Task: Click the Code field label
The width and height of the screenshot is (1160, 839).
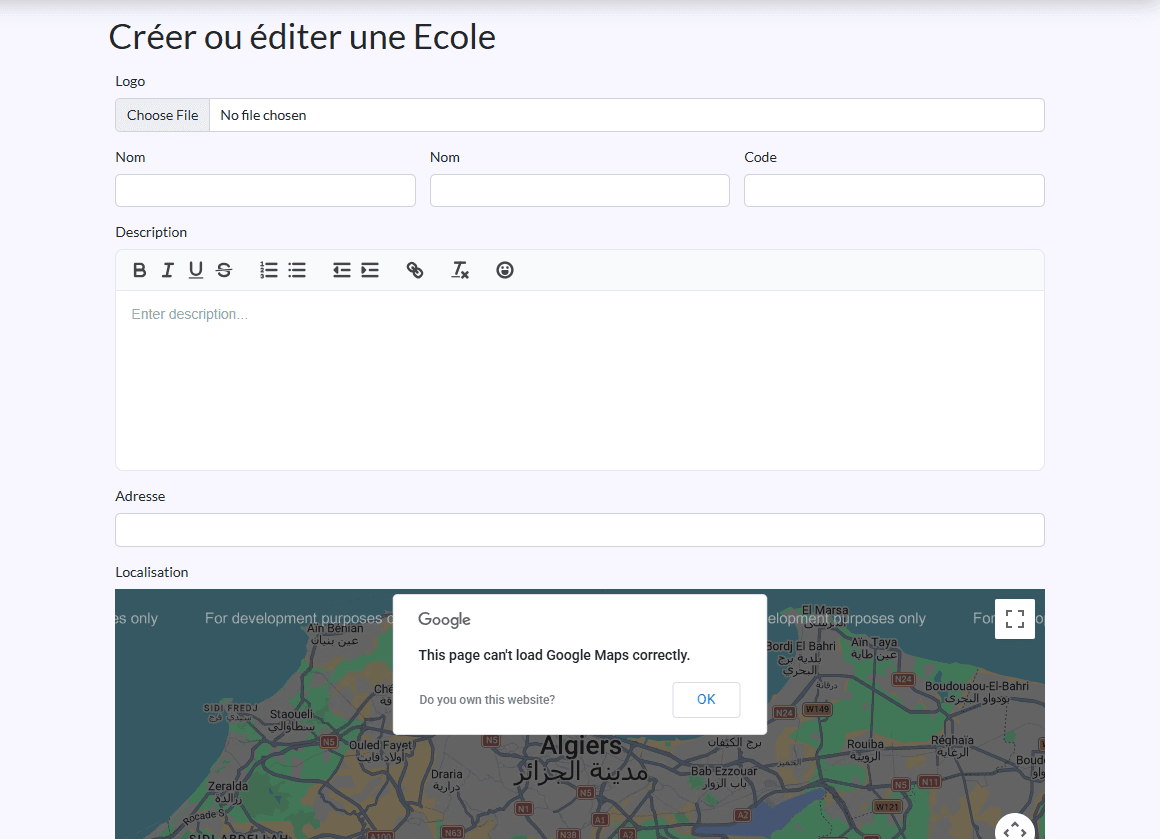Action: tap(760, 157)
